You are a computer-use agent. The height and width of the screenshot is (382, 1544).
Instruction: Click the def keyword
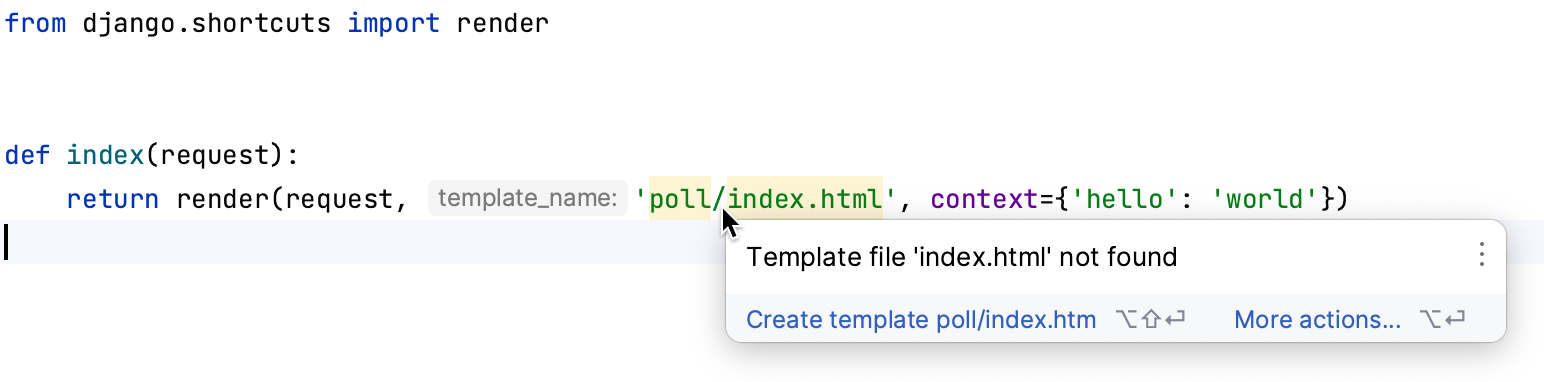pyautogui.click(x=27, y=155)
